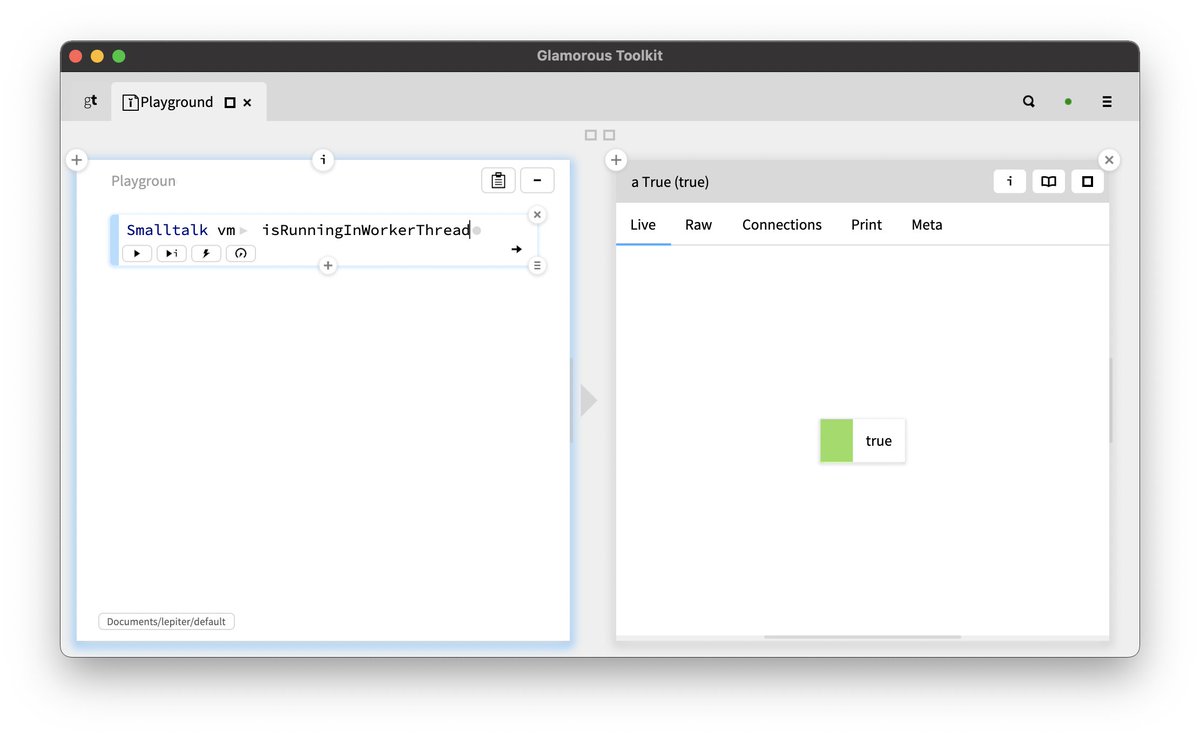Viewport: 1200px width, 737px height.
Task: Click the Playground page title field
Action: tap(143, 181)
